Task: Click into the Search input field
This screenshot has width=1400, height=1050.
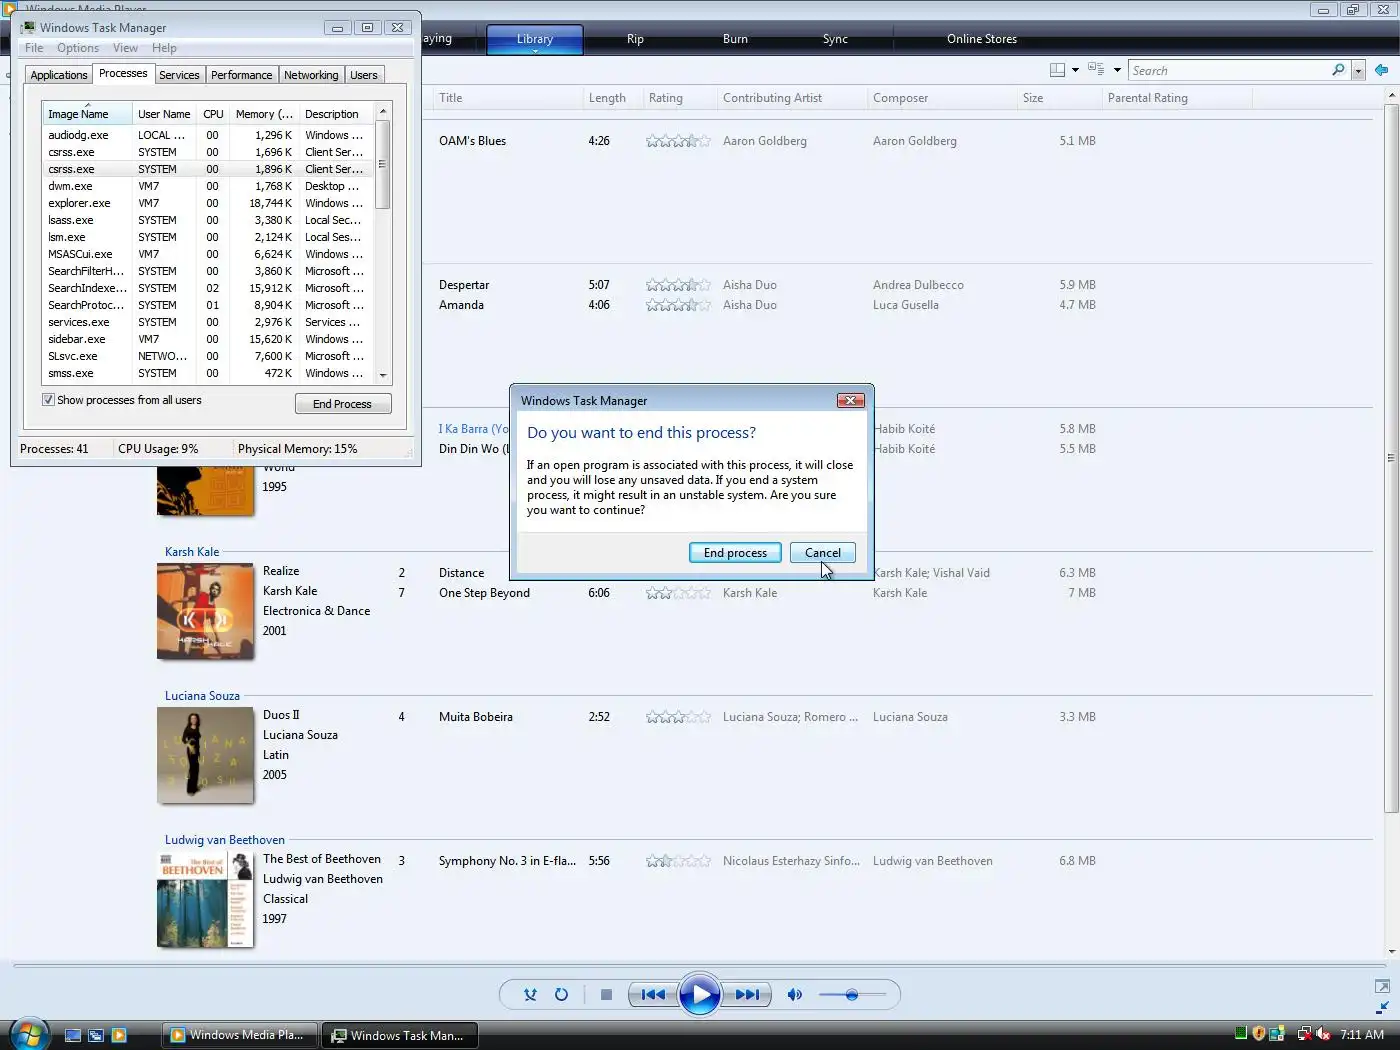Action: 1229,71
